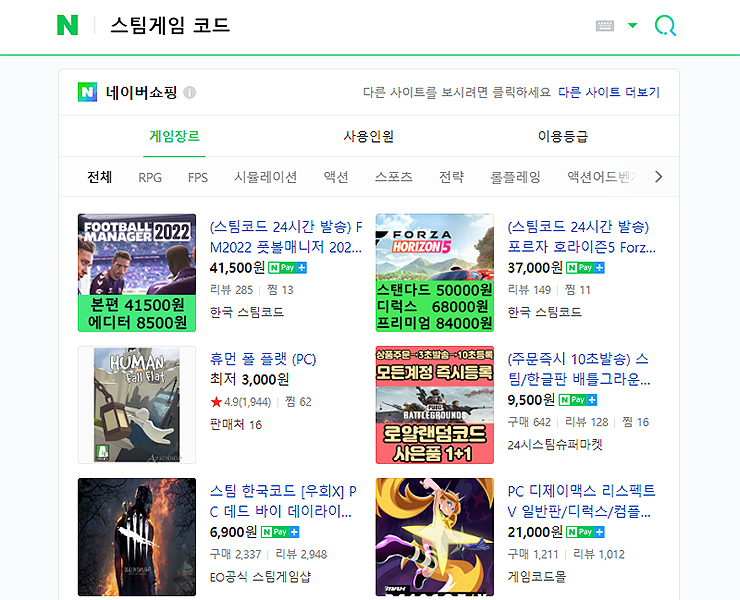Open 데드 바이 데이라이트 product title link

pyautogui.click(x=283, y=501)
